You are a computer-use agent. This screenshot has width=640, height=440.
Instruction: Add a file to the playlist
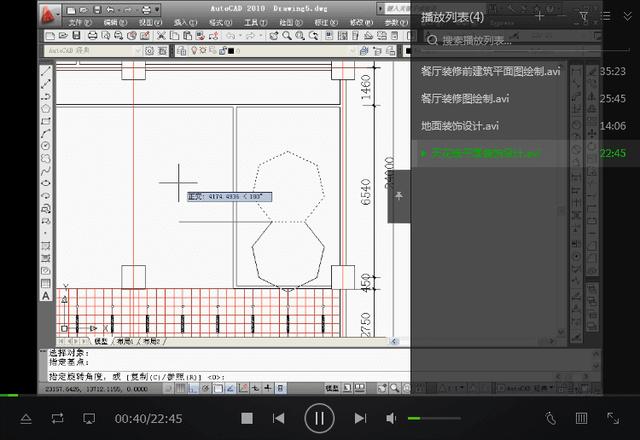click(540, 16)
